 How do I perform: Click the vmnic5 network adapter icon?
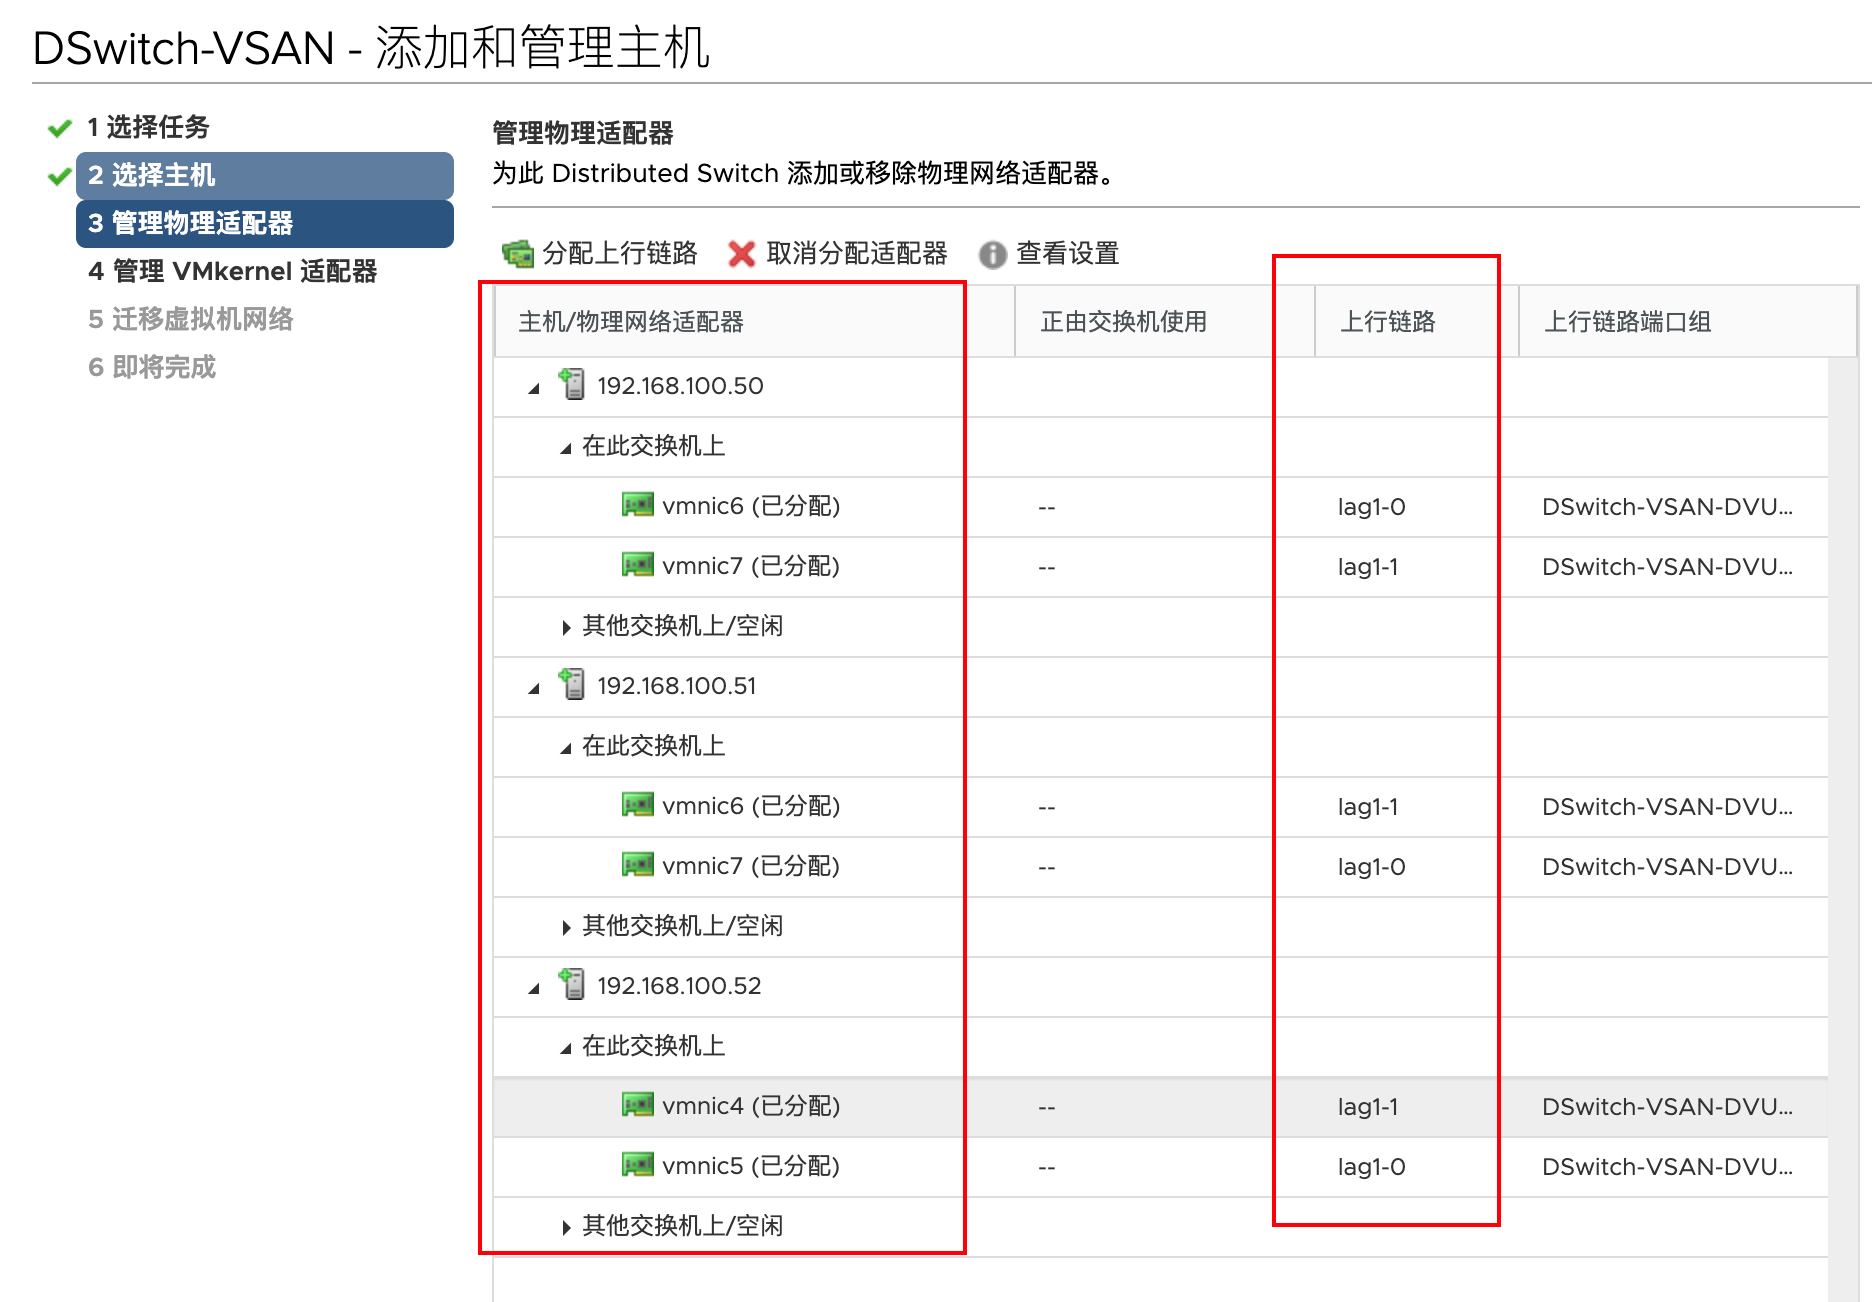638,1164
